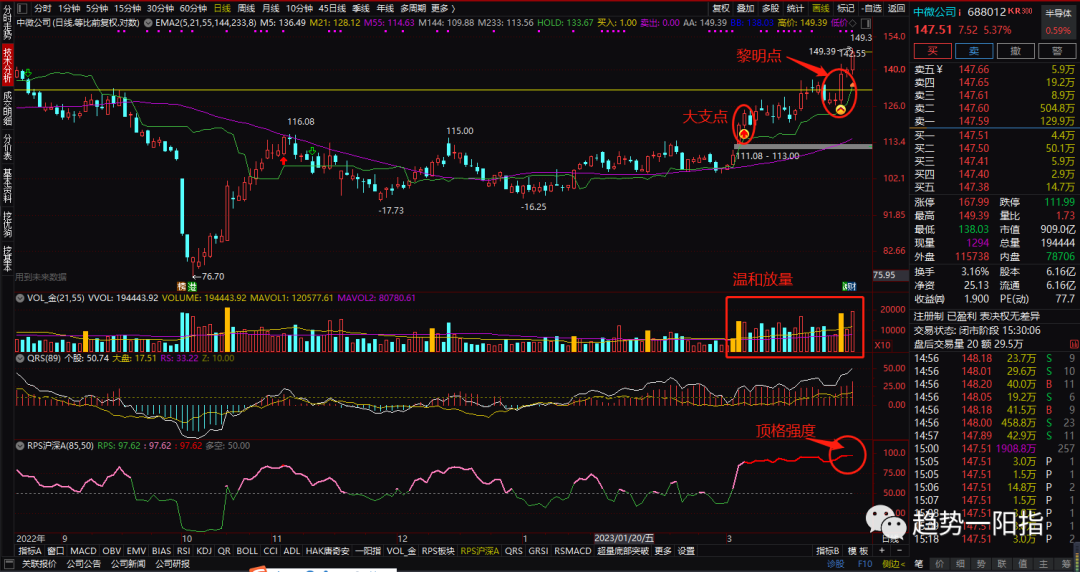Click the 警 alert button
Screen dimensions: 1080x572
click(1057, 51)
